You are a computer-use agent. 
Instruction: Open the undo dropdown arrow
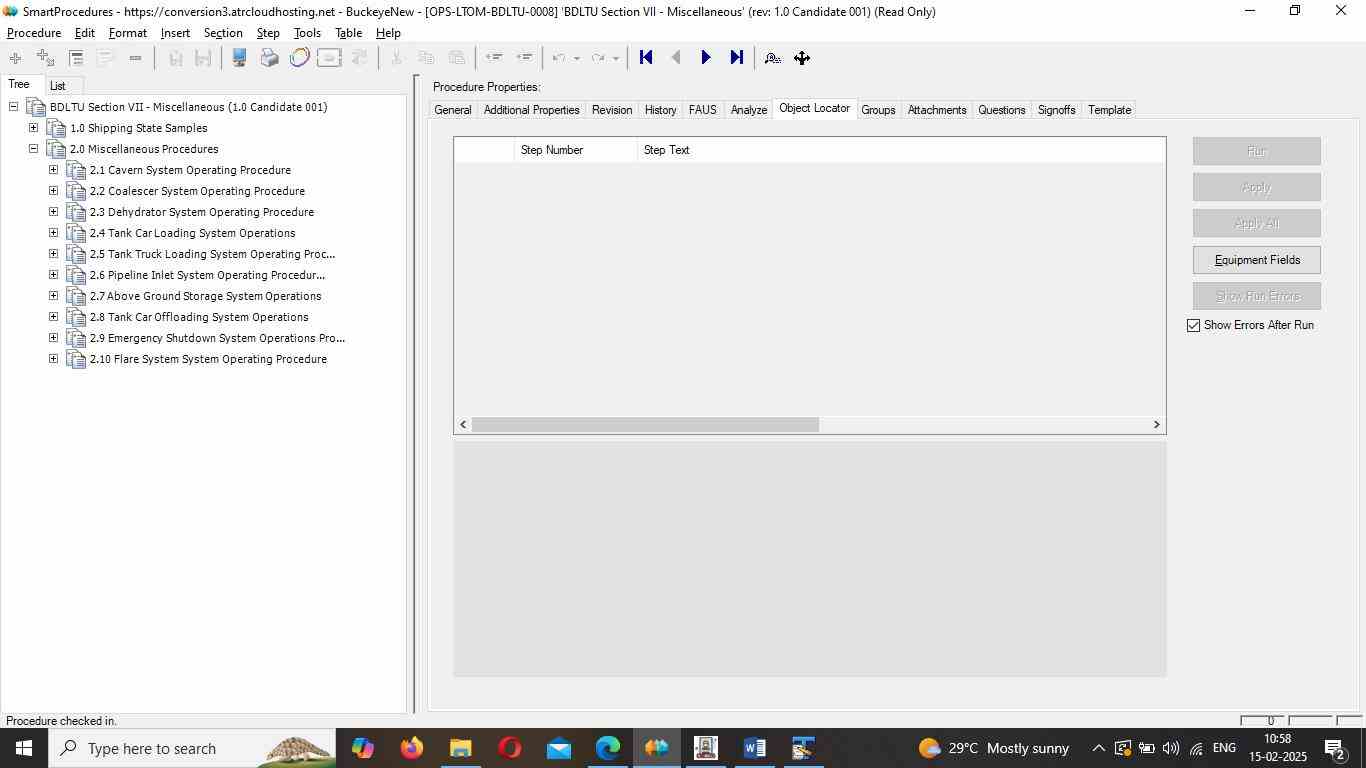pos(577,58)
